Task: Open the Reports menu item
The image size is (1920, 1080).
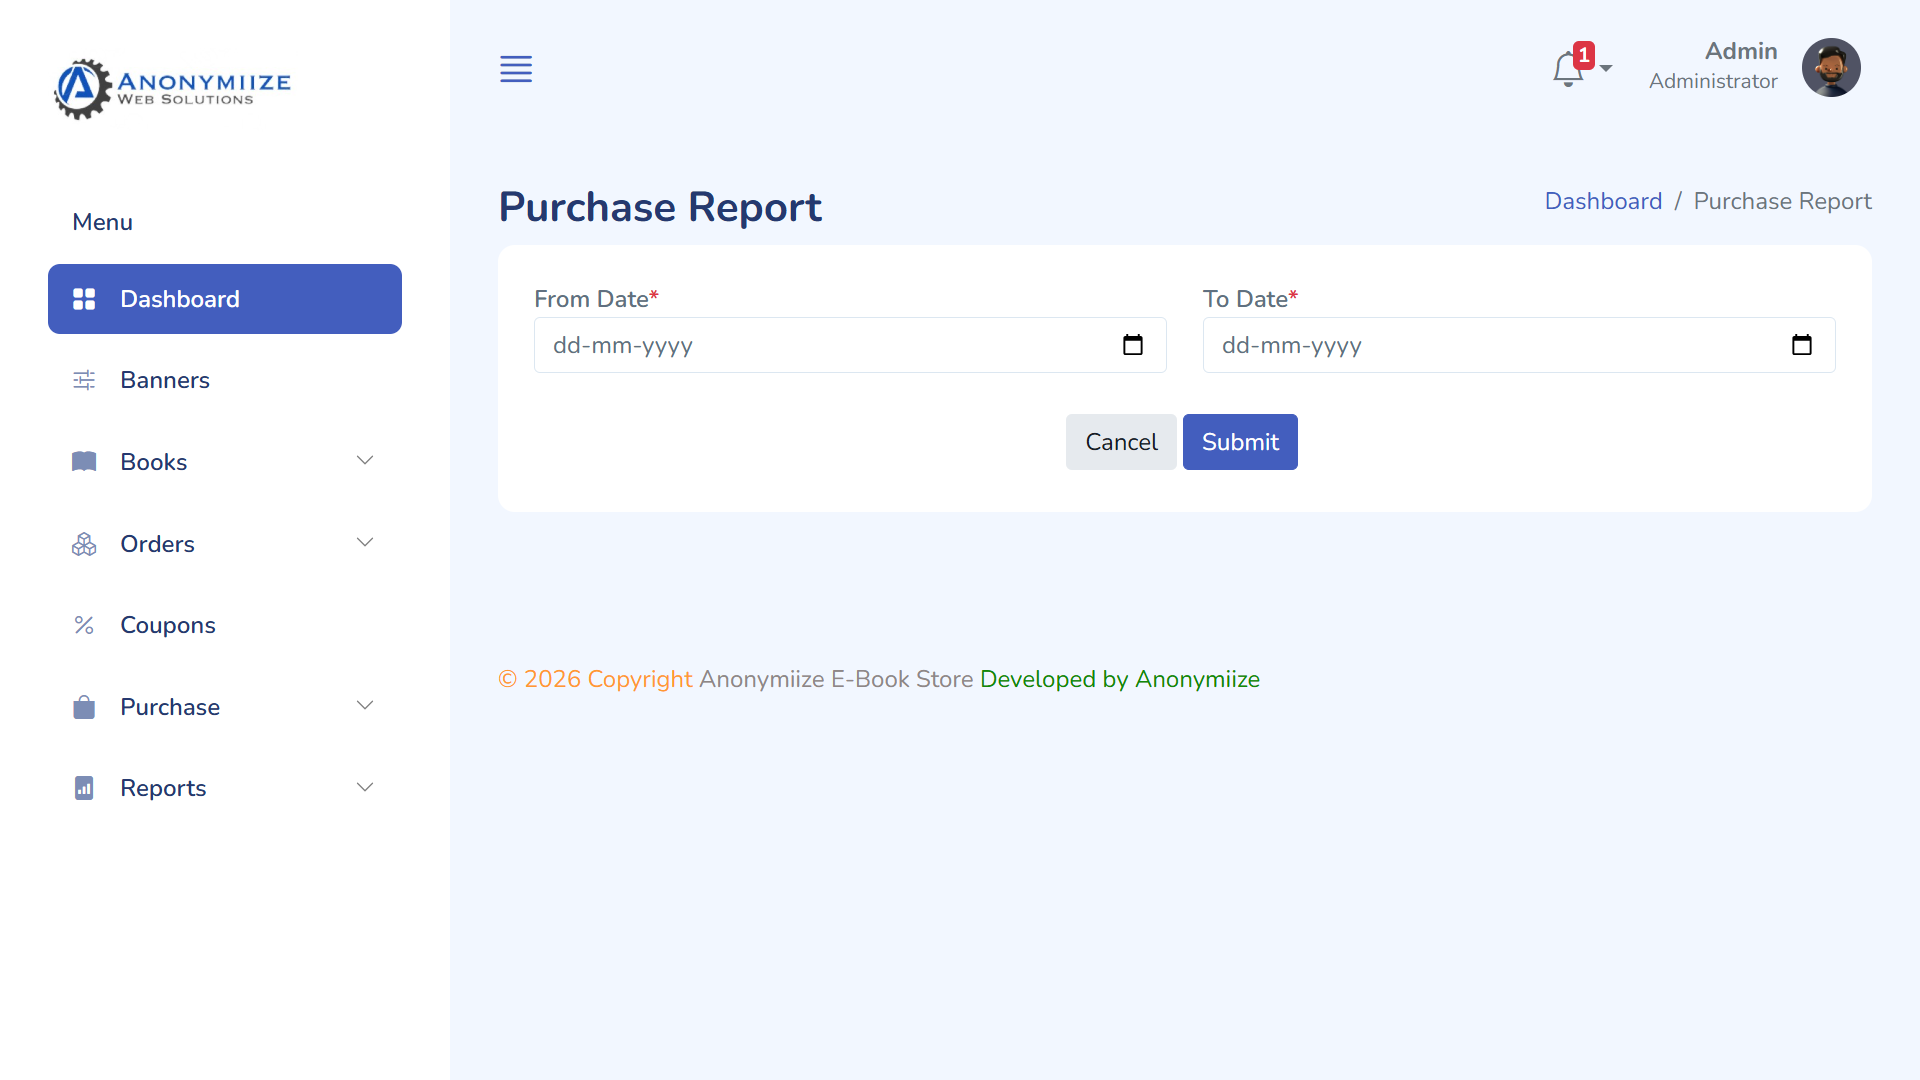Action: coord(225,788)
